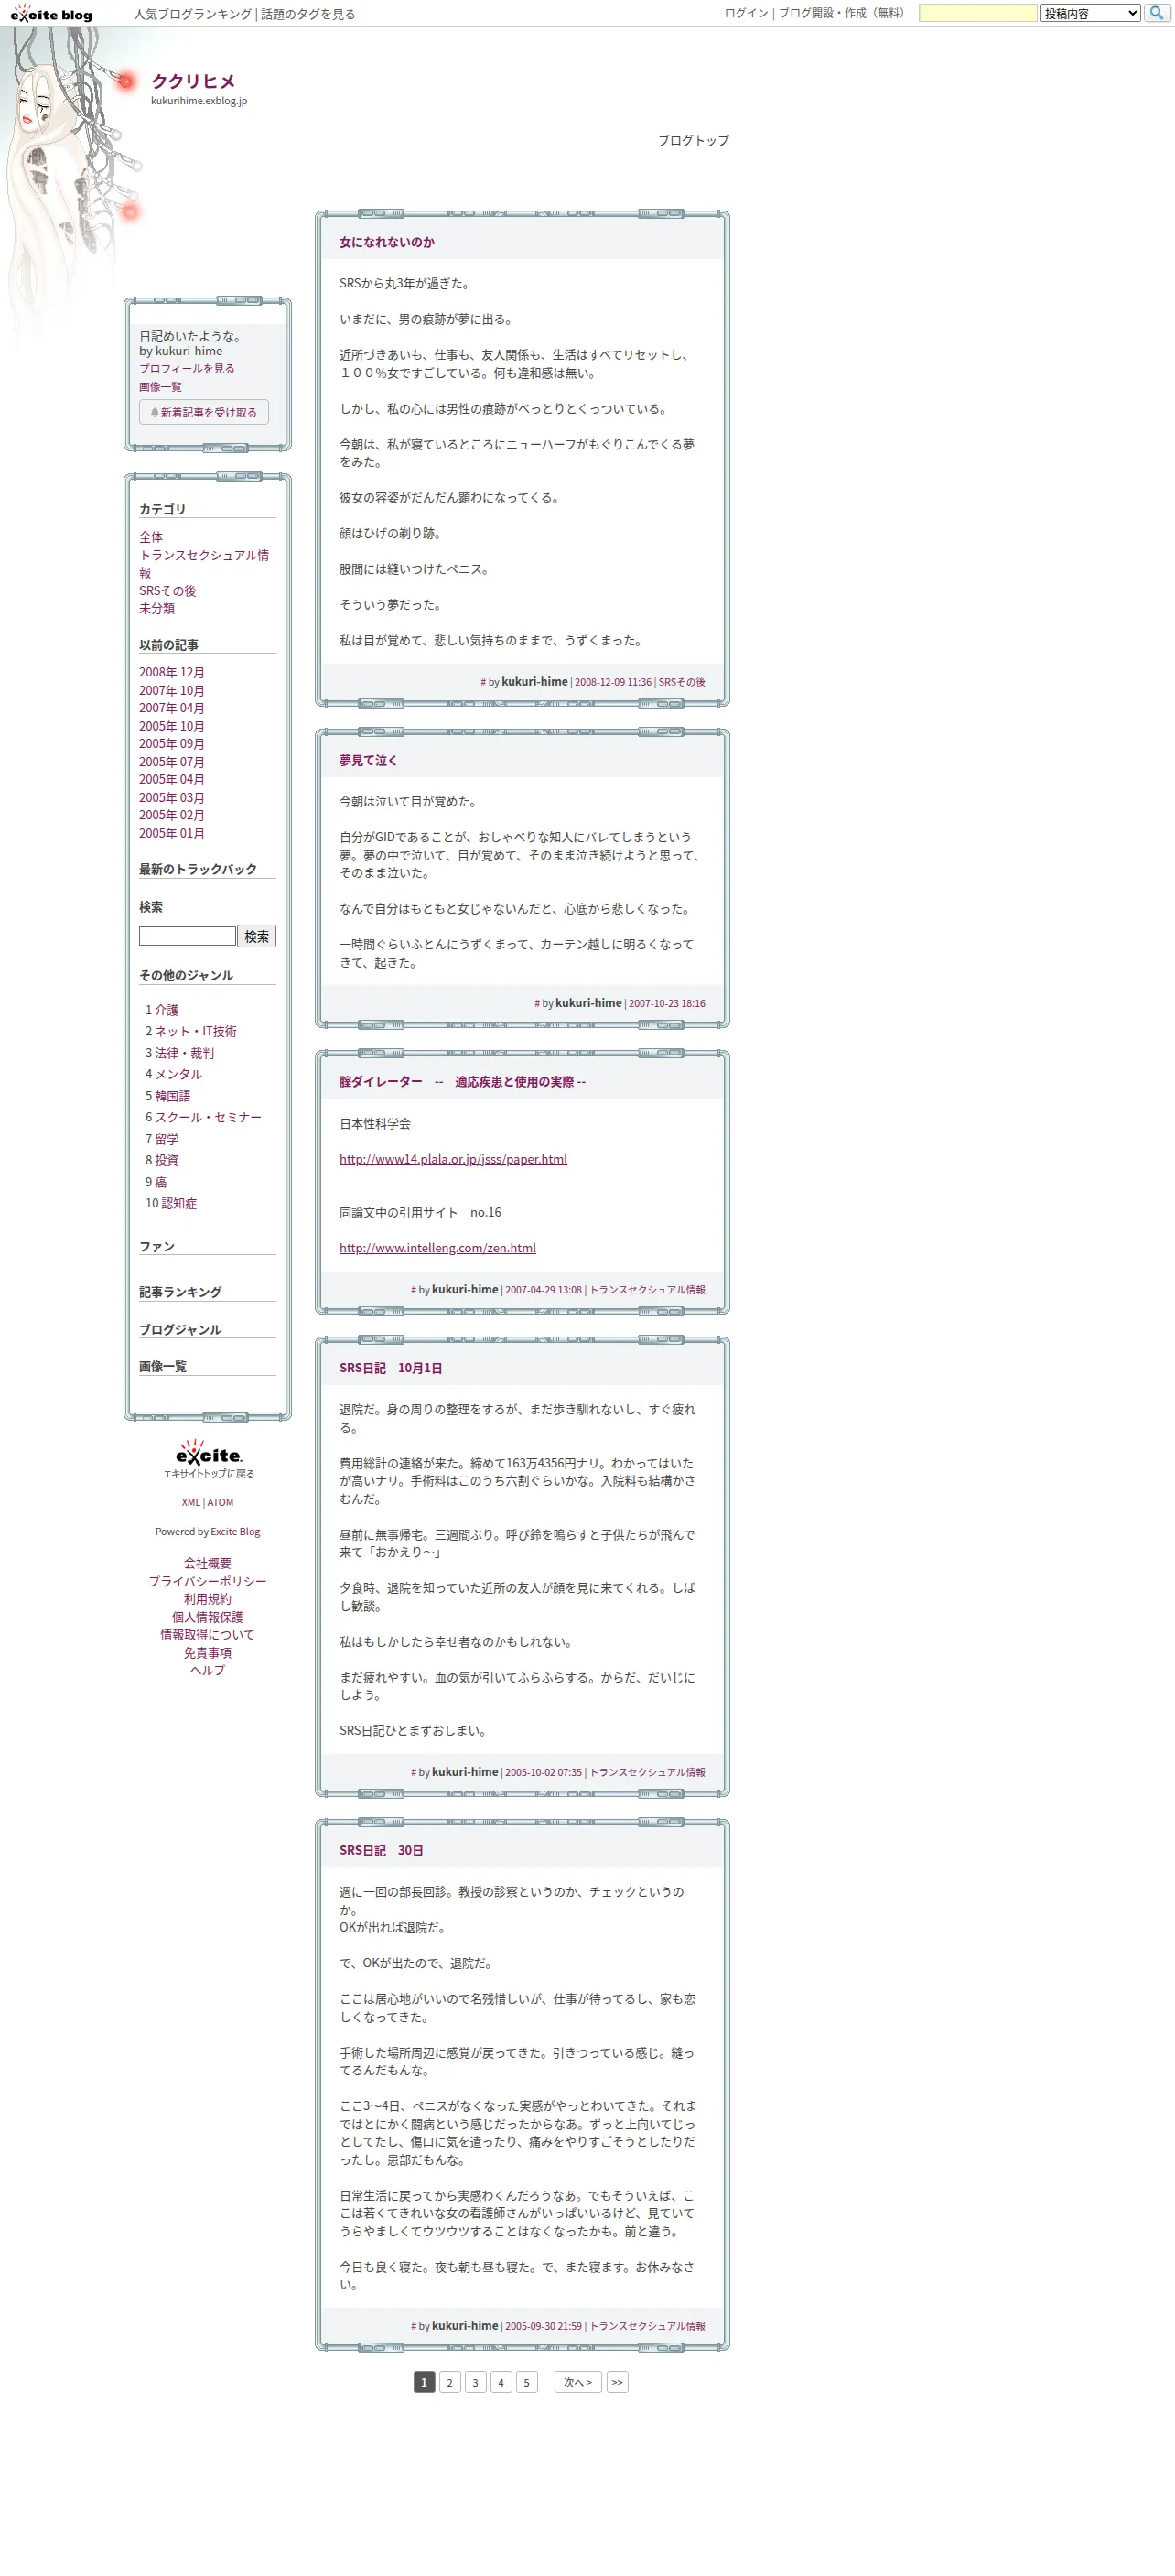Image resolution: width=1175 pixels, height=2576 pixels.
Task: Open the post titled 夢見て泣く
Action: click(368, 760)
